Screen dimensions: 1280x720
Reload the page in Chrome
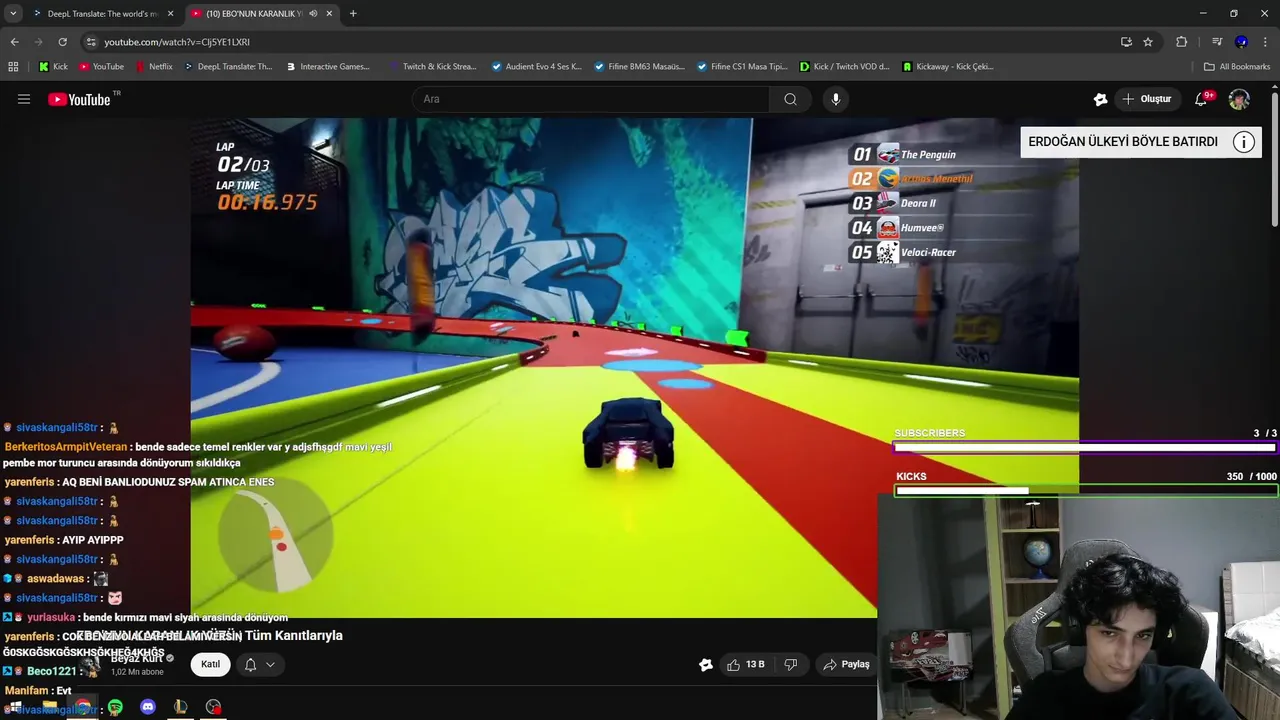pyautogui.click(x=62, y=42)
